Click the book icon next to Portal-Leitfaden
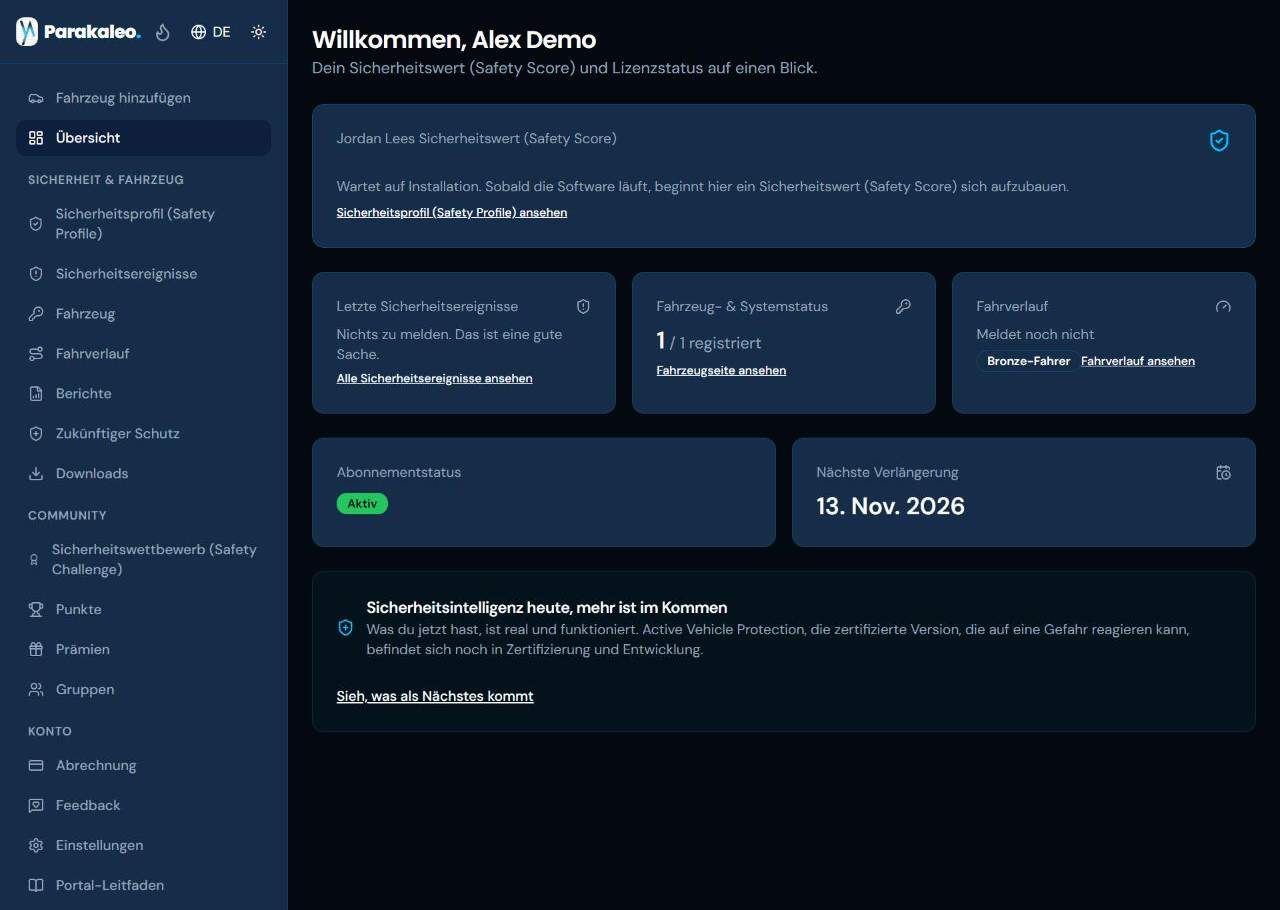1280x910 pixels. pos(36,886)
